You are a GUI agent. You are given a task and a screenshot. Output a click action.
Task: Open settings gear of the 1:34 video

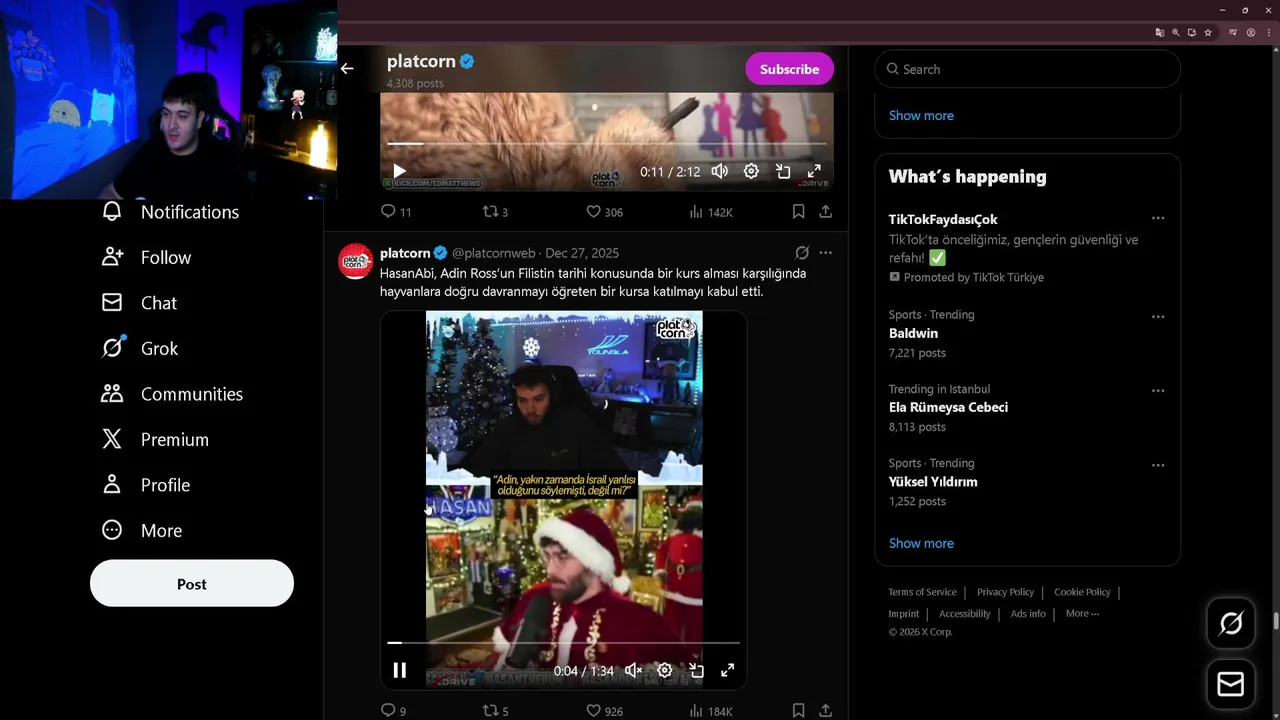point(664,670)
